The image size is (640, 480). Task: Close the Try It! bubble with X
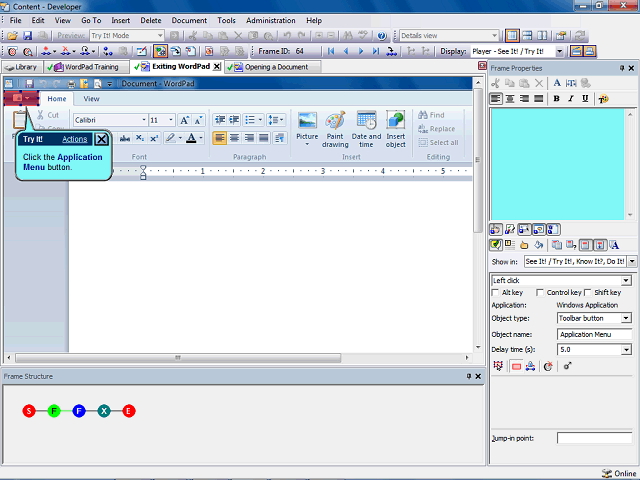pos(101,140)
